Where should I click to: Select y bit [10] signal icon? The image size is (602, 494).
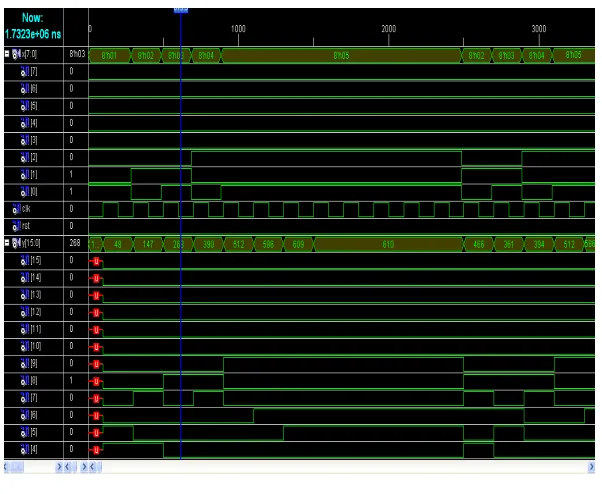coord(25,346)
